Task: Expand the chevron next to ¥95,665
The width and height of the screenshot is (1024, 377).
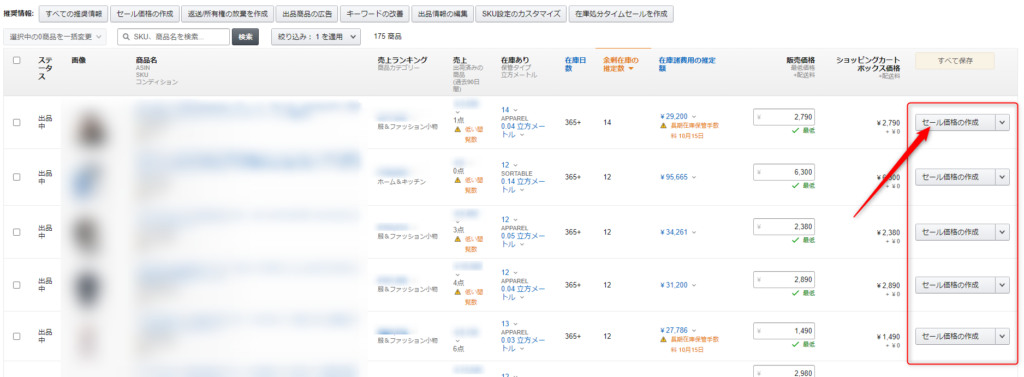Action: click(694, 177)
